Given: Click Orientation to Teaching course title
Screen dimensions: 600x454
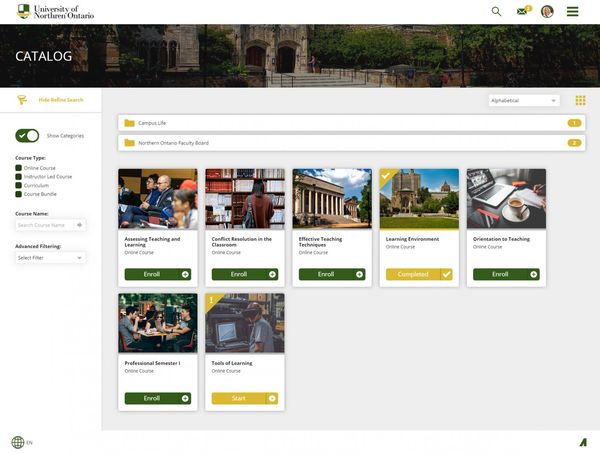Looking at the screenshot, I should (501, 239).
